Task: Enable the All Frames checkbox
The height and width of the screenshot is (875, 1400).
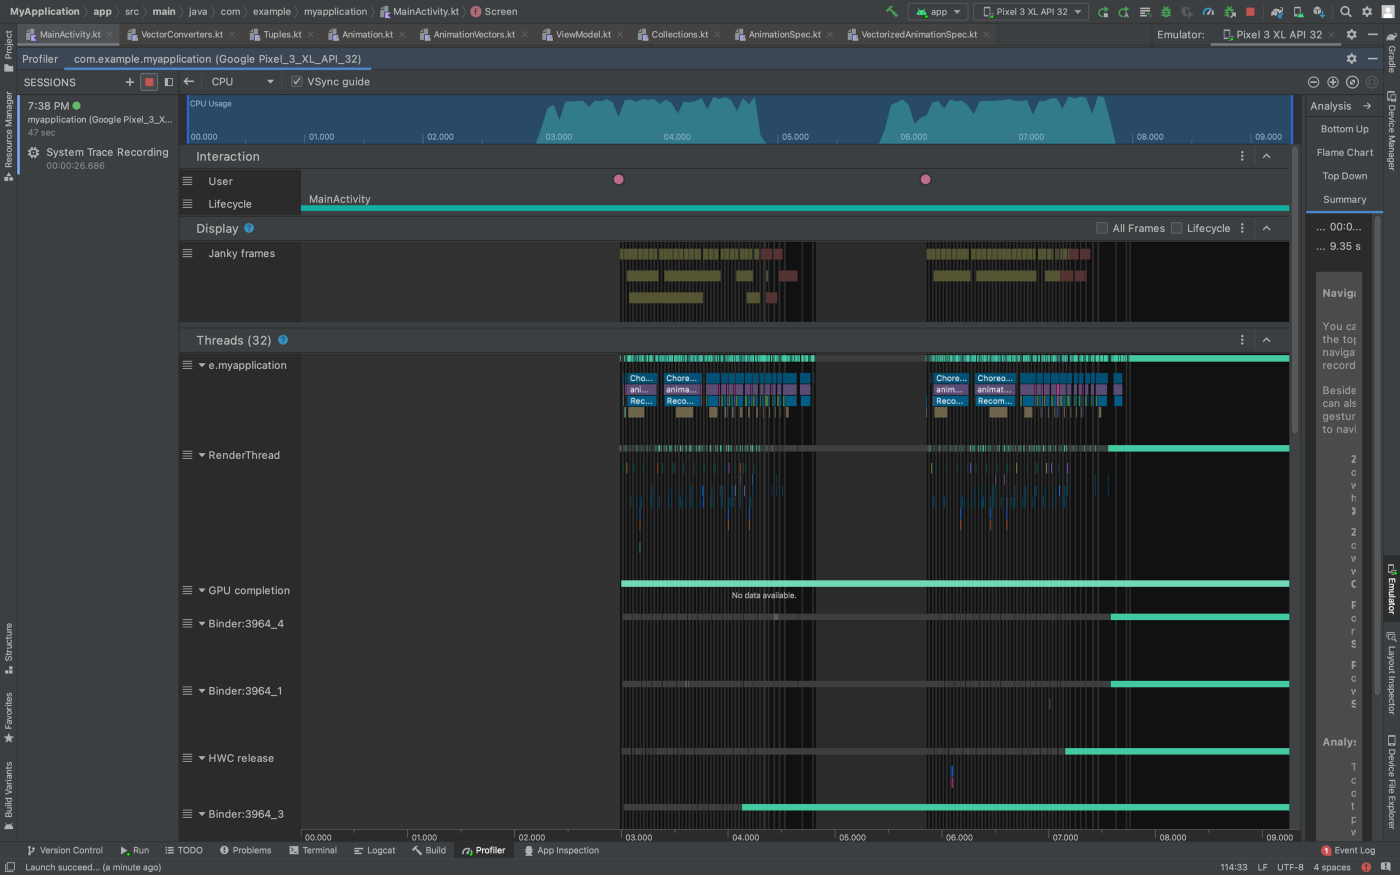Action: point(1102,228)
